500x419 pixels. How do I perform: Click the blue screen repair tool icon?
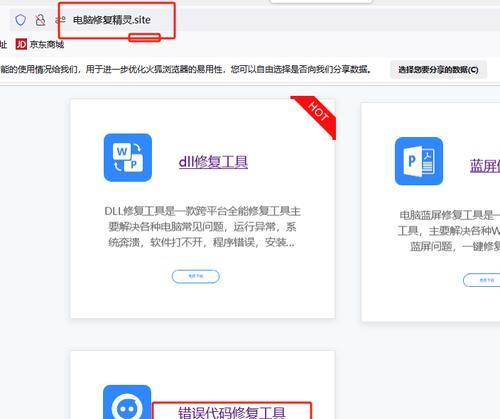[419, 161]
